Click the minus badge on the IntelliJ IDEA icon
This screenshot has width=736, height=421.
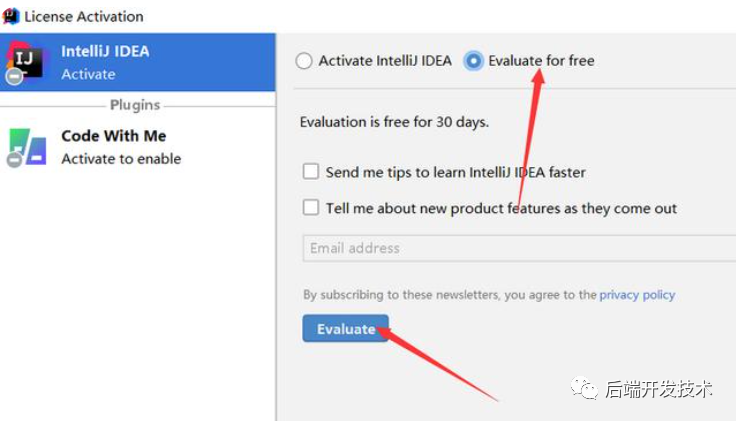14,76
